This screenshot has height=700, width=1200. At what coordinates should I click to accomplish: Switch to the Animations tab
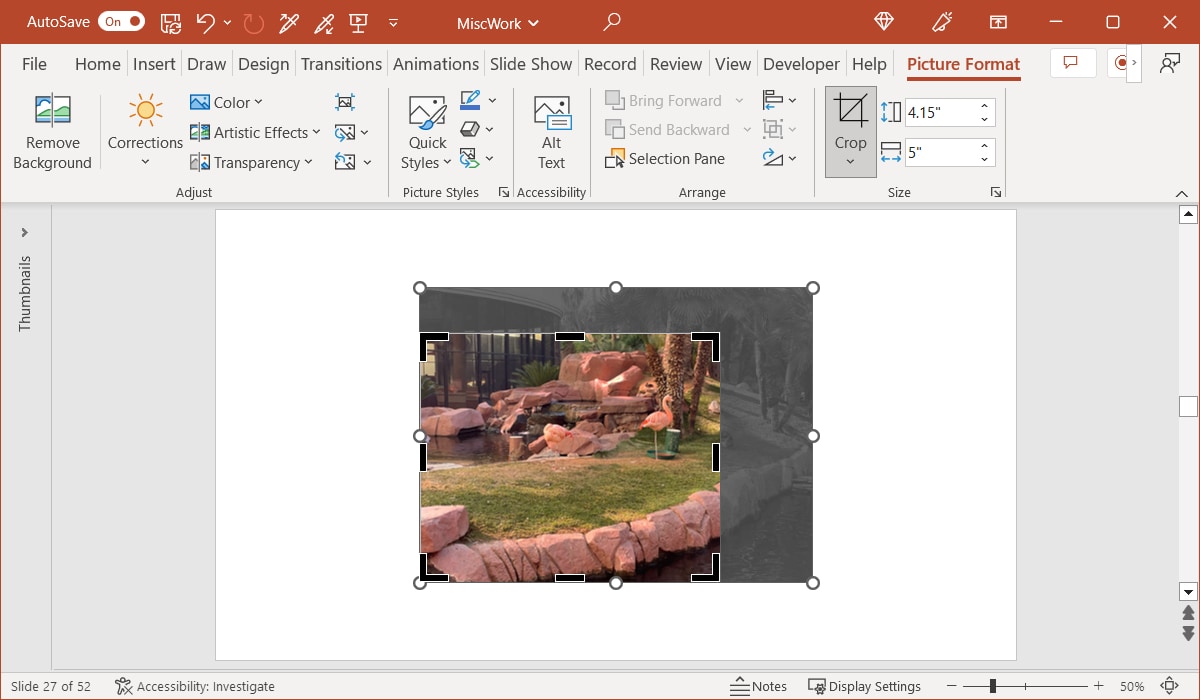pyautogui.click(x=436, y=63)
